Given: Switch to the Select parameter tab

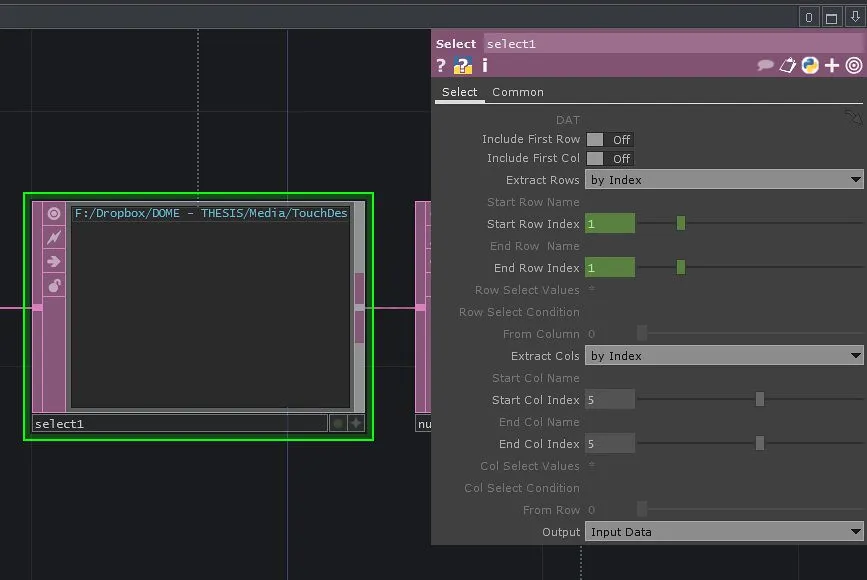Looking at the screenshot, I should pyautogui.click(x=459, y=92).
